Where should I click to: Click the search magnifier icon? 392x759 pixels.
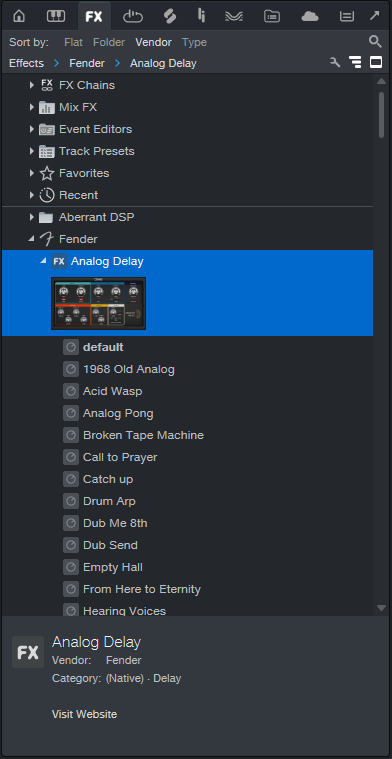[375, 42]
